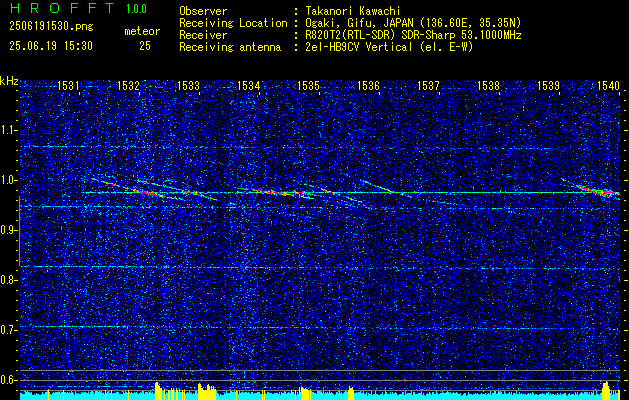Click the Observer field label
The height and width of the screenshot is (400, 629).
point(203,11)
